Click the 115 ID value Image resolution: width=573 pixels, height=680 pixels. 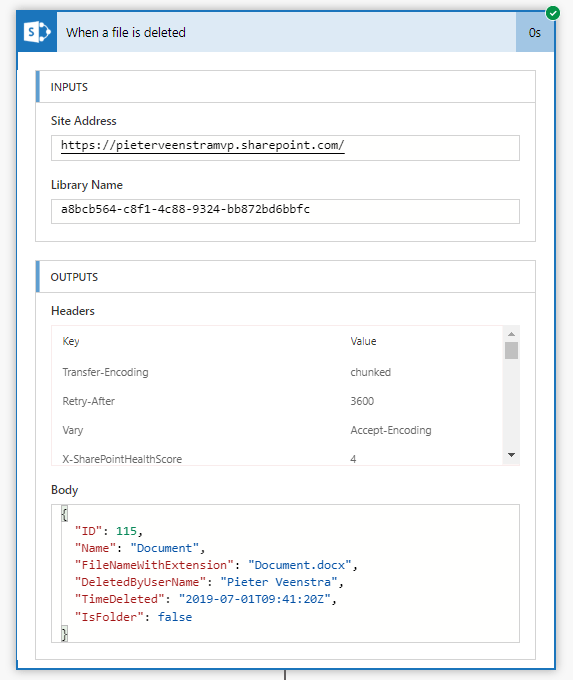126,531
